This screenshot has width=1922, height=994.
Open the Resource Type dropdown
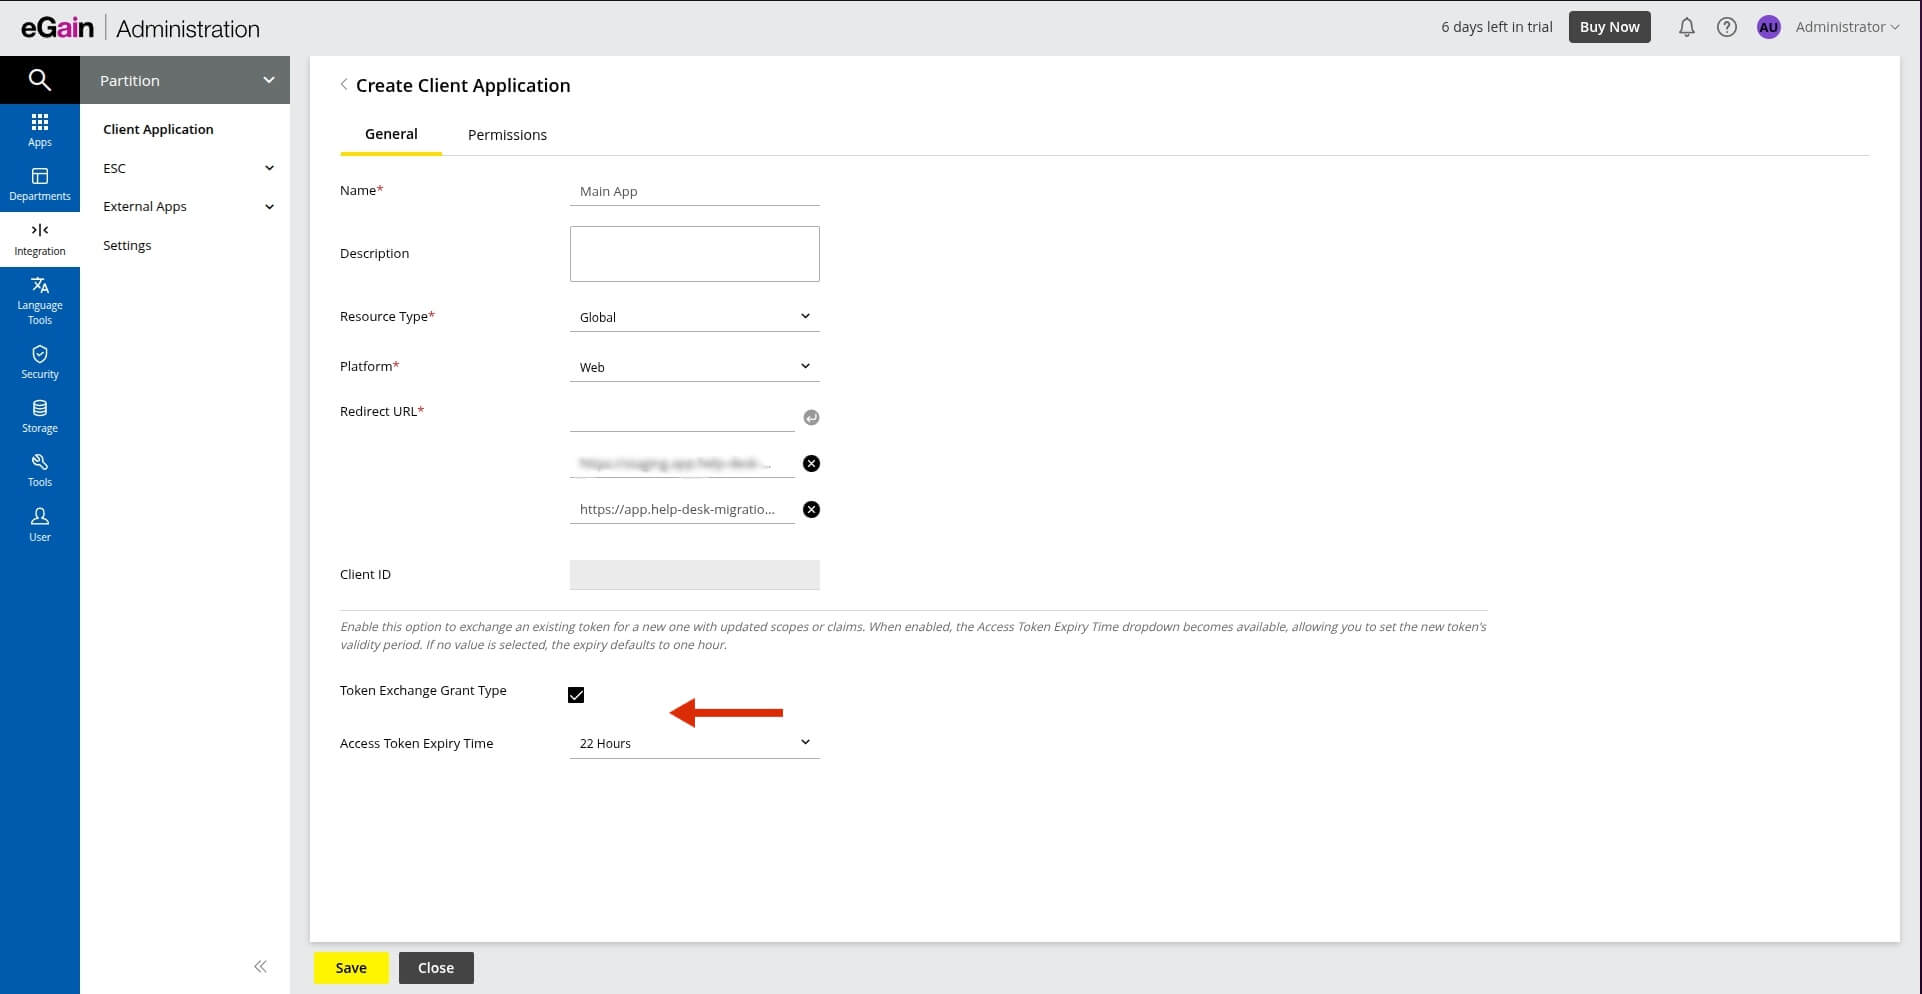click(694, 317)
